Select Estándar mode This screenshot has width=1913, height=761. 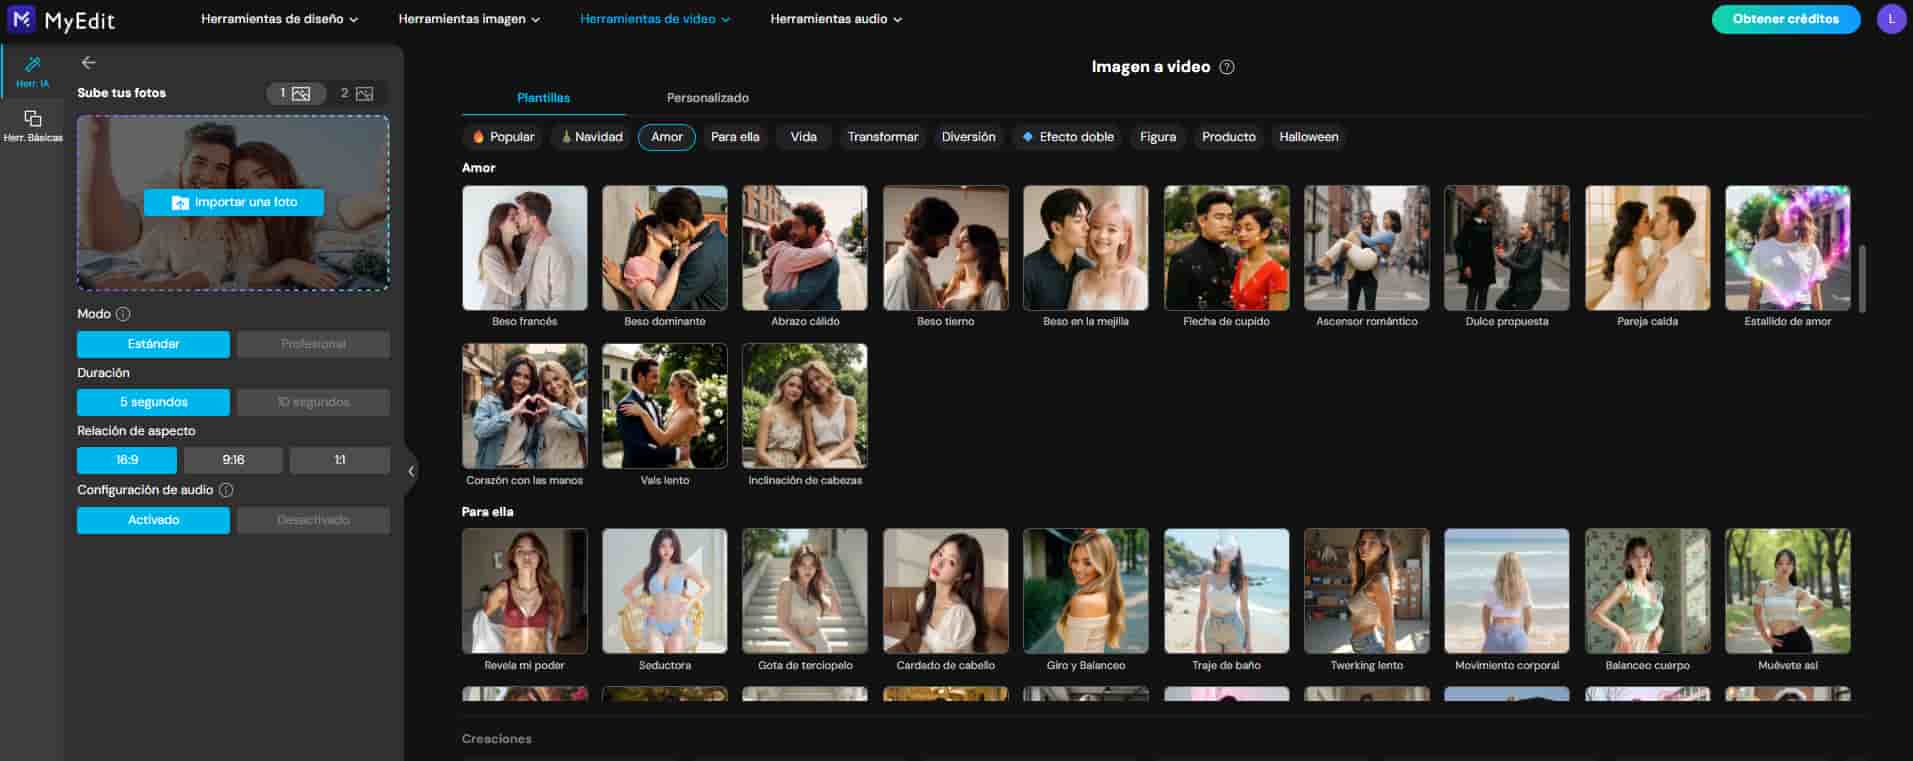click(x=153, y=344)
